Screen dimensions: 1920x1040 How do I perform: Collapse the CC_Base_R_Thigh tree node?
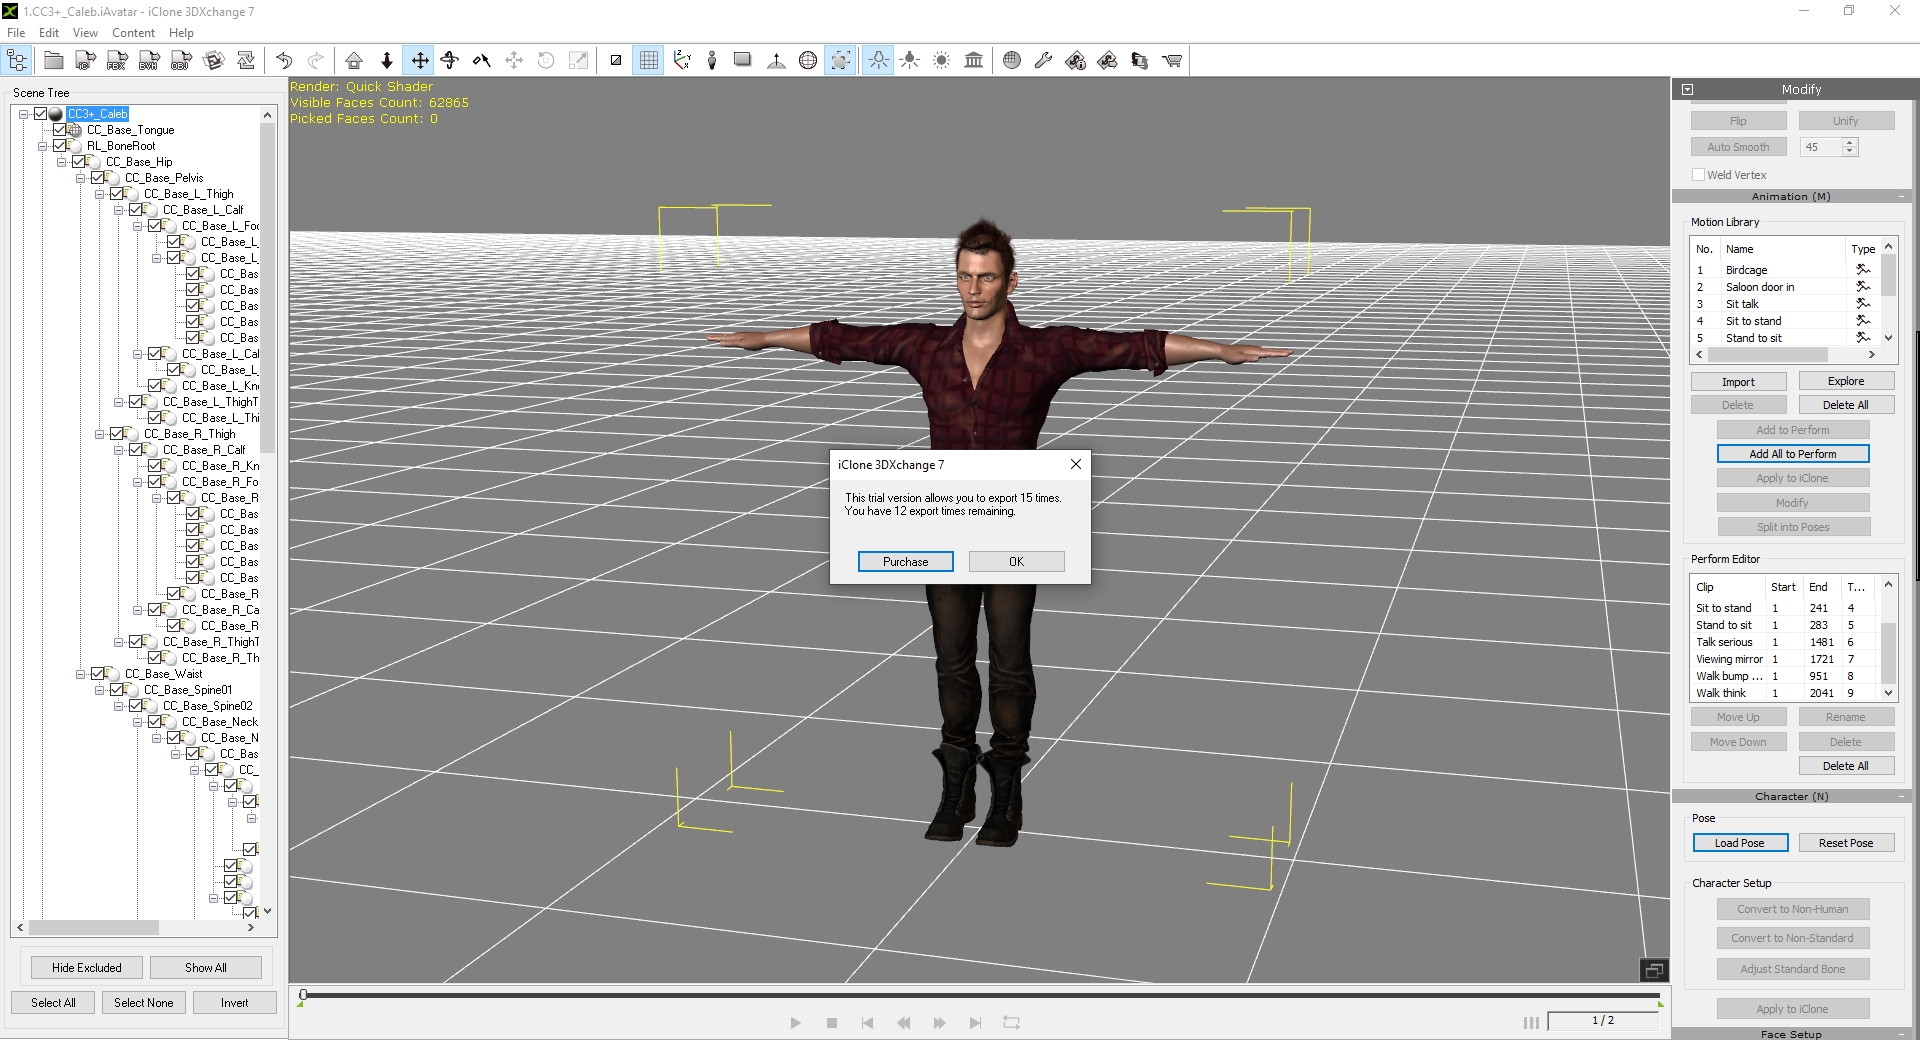100,434
